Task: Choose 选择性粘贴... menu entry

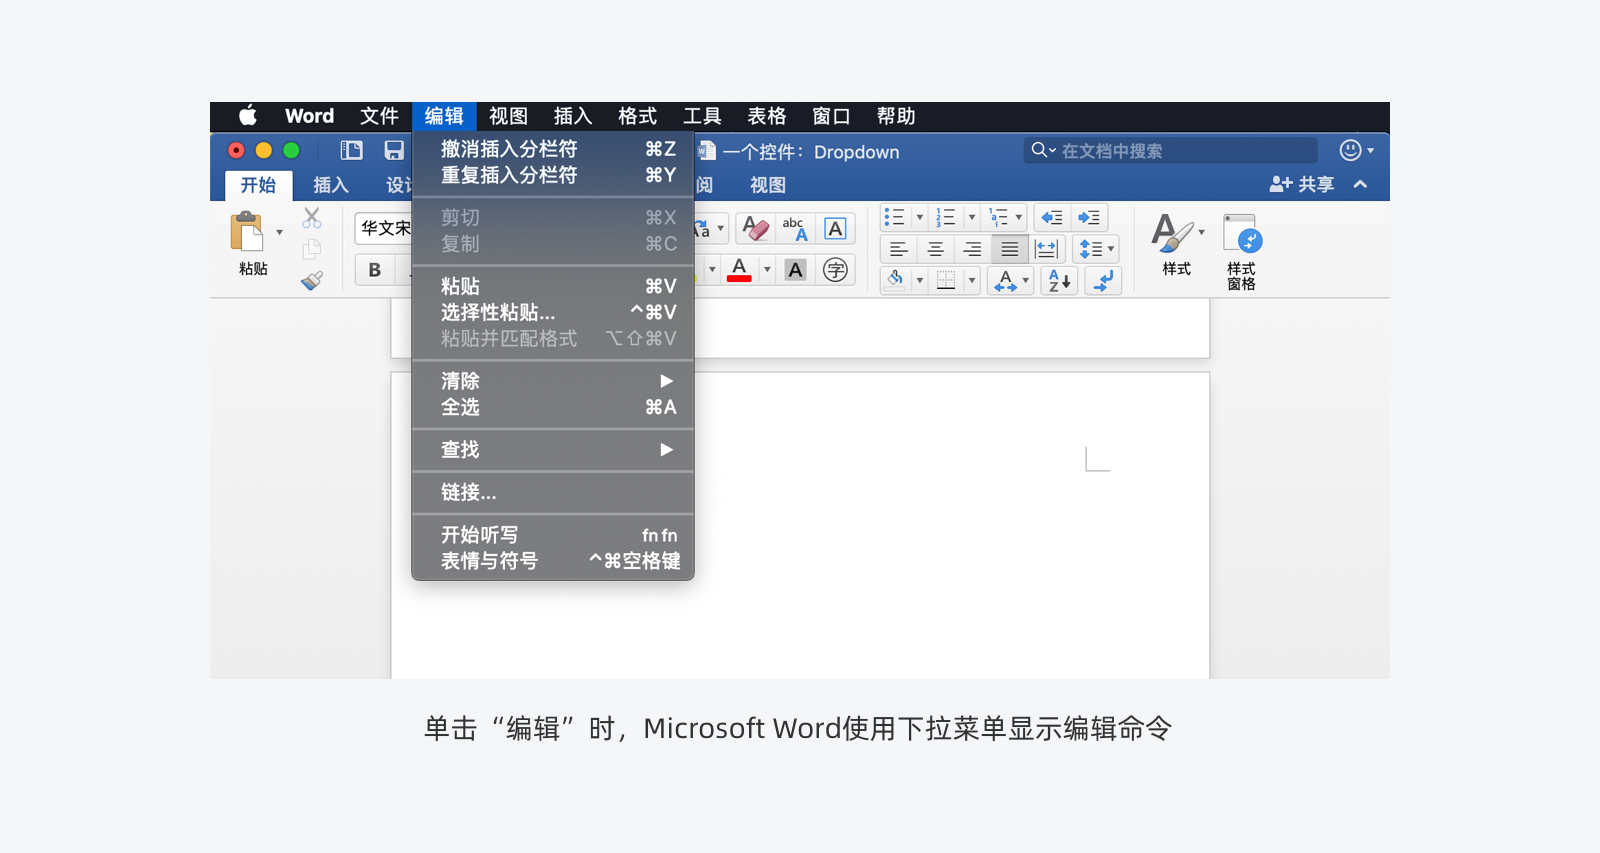Action: point(553,312)
